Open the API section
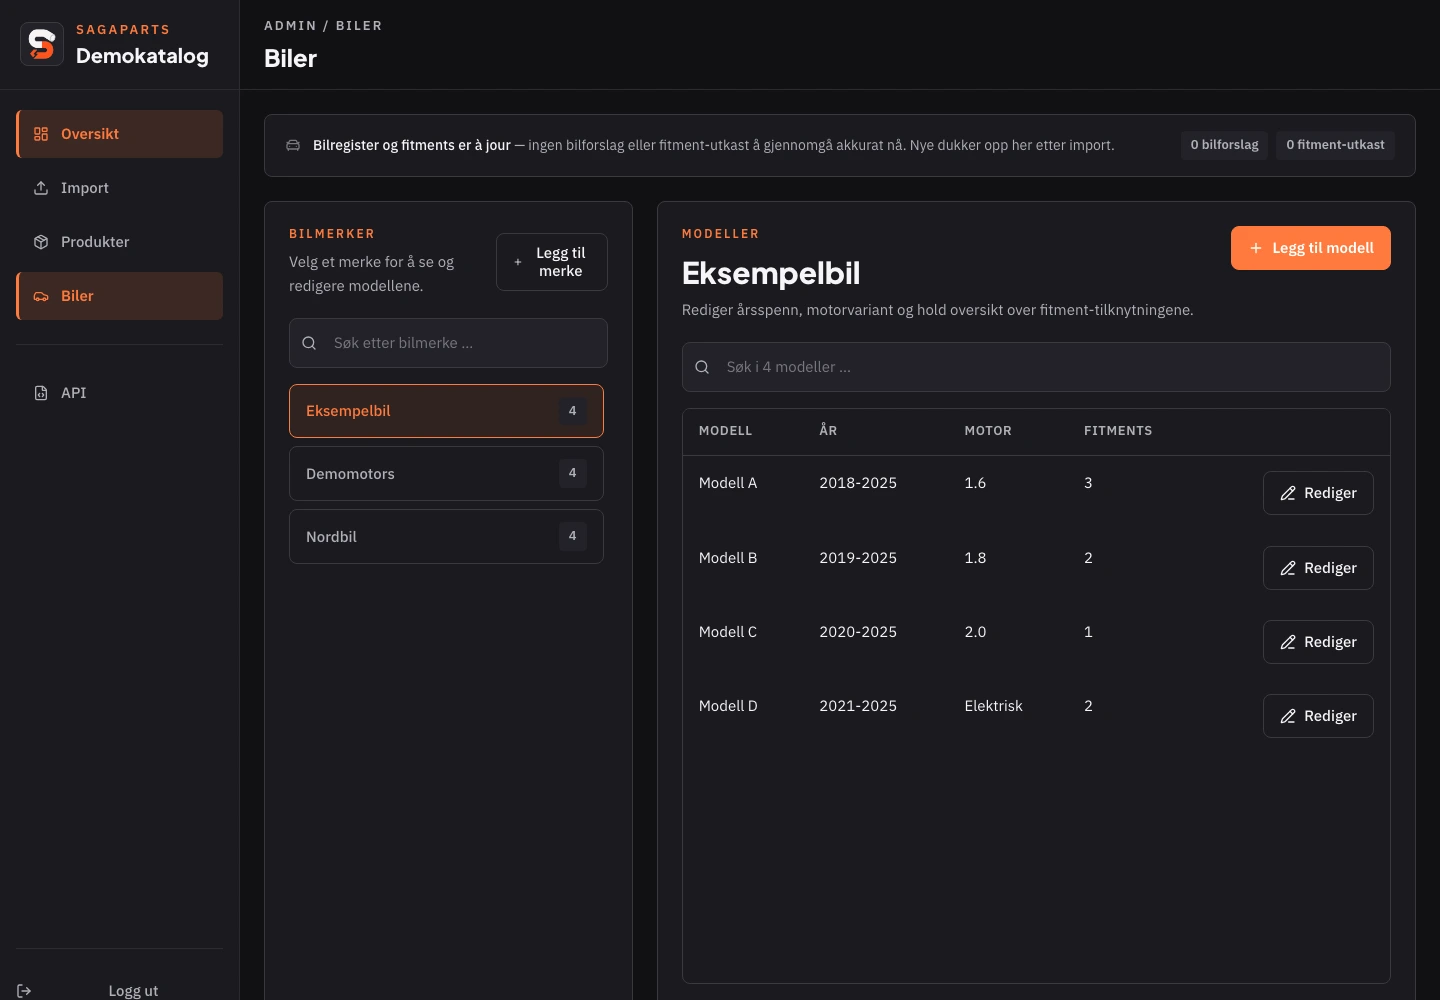Screen dimensions: 1440x1000 120,393
